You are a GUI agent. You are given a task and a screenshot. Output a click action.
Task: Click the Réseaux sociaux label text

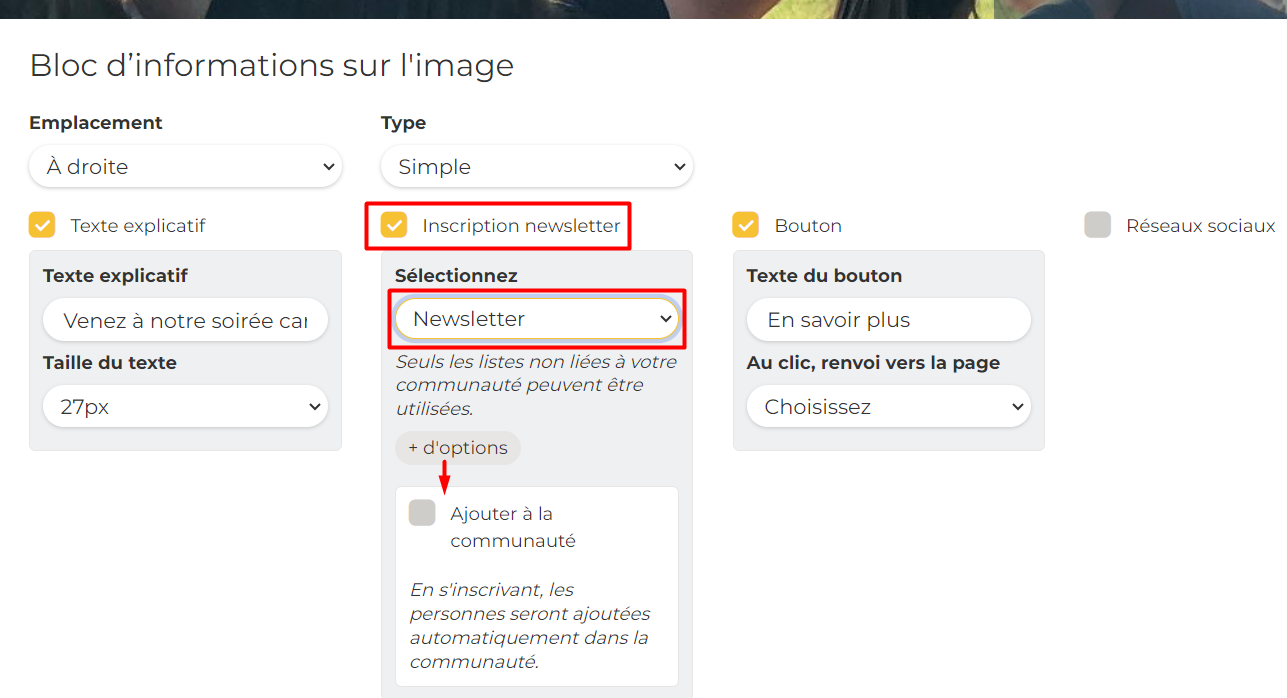pyautogui.click(x=1200, y=226)
